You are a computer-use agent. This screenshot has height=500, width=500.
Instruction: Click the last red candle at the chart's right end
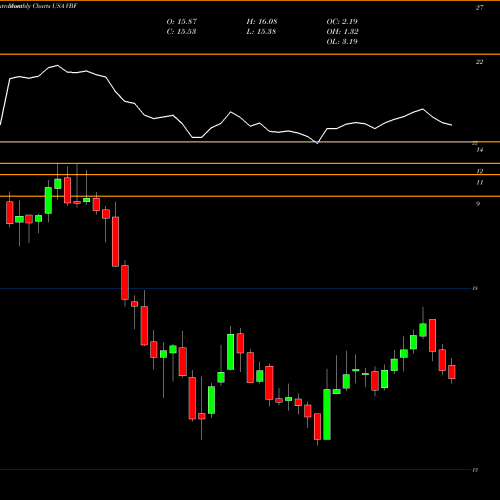(x=452, y=372)
